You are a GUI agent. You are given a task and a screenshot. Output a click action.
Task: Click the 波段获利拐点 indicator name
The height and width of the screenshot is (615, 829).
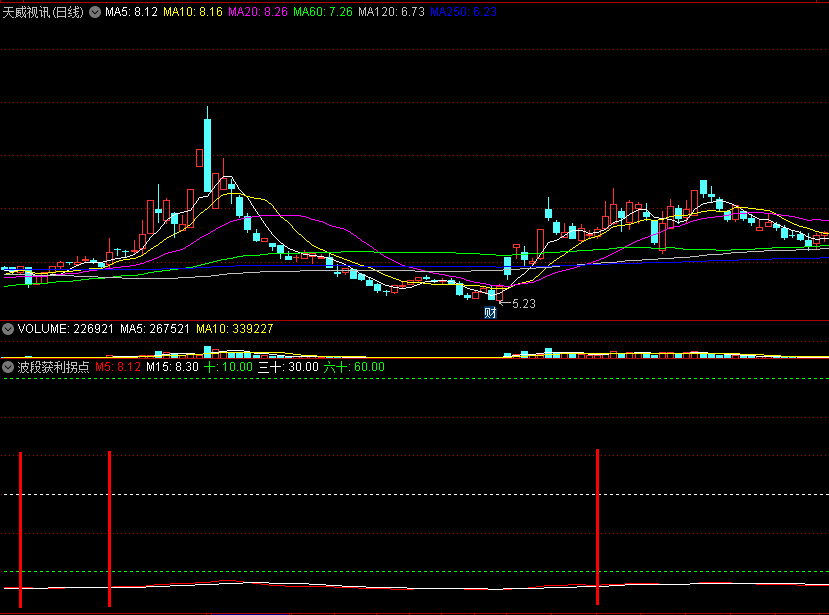(53, 367)
